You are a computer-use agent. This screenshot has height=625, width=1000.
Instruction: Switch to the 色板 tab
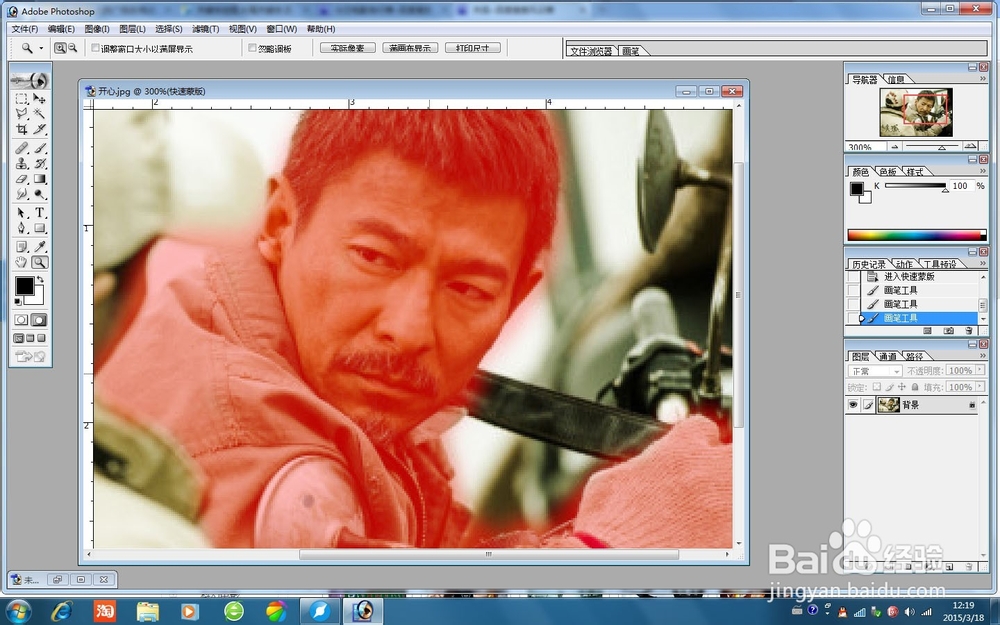click(888, 172)
